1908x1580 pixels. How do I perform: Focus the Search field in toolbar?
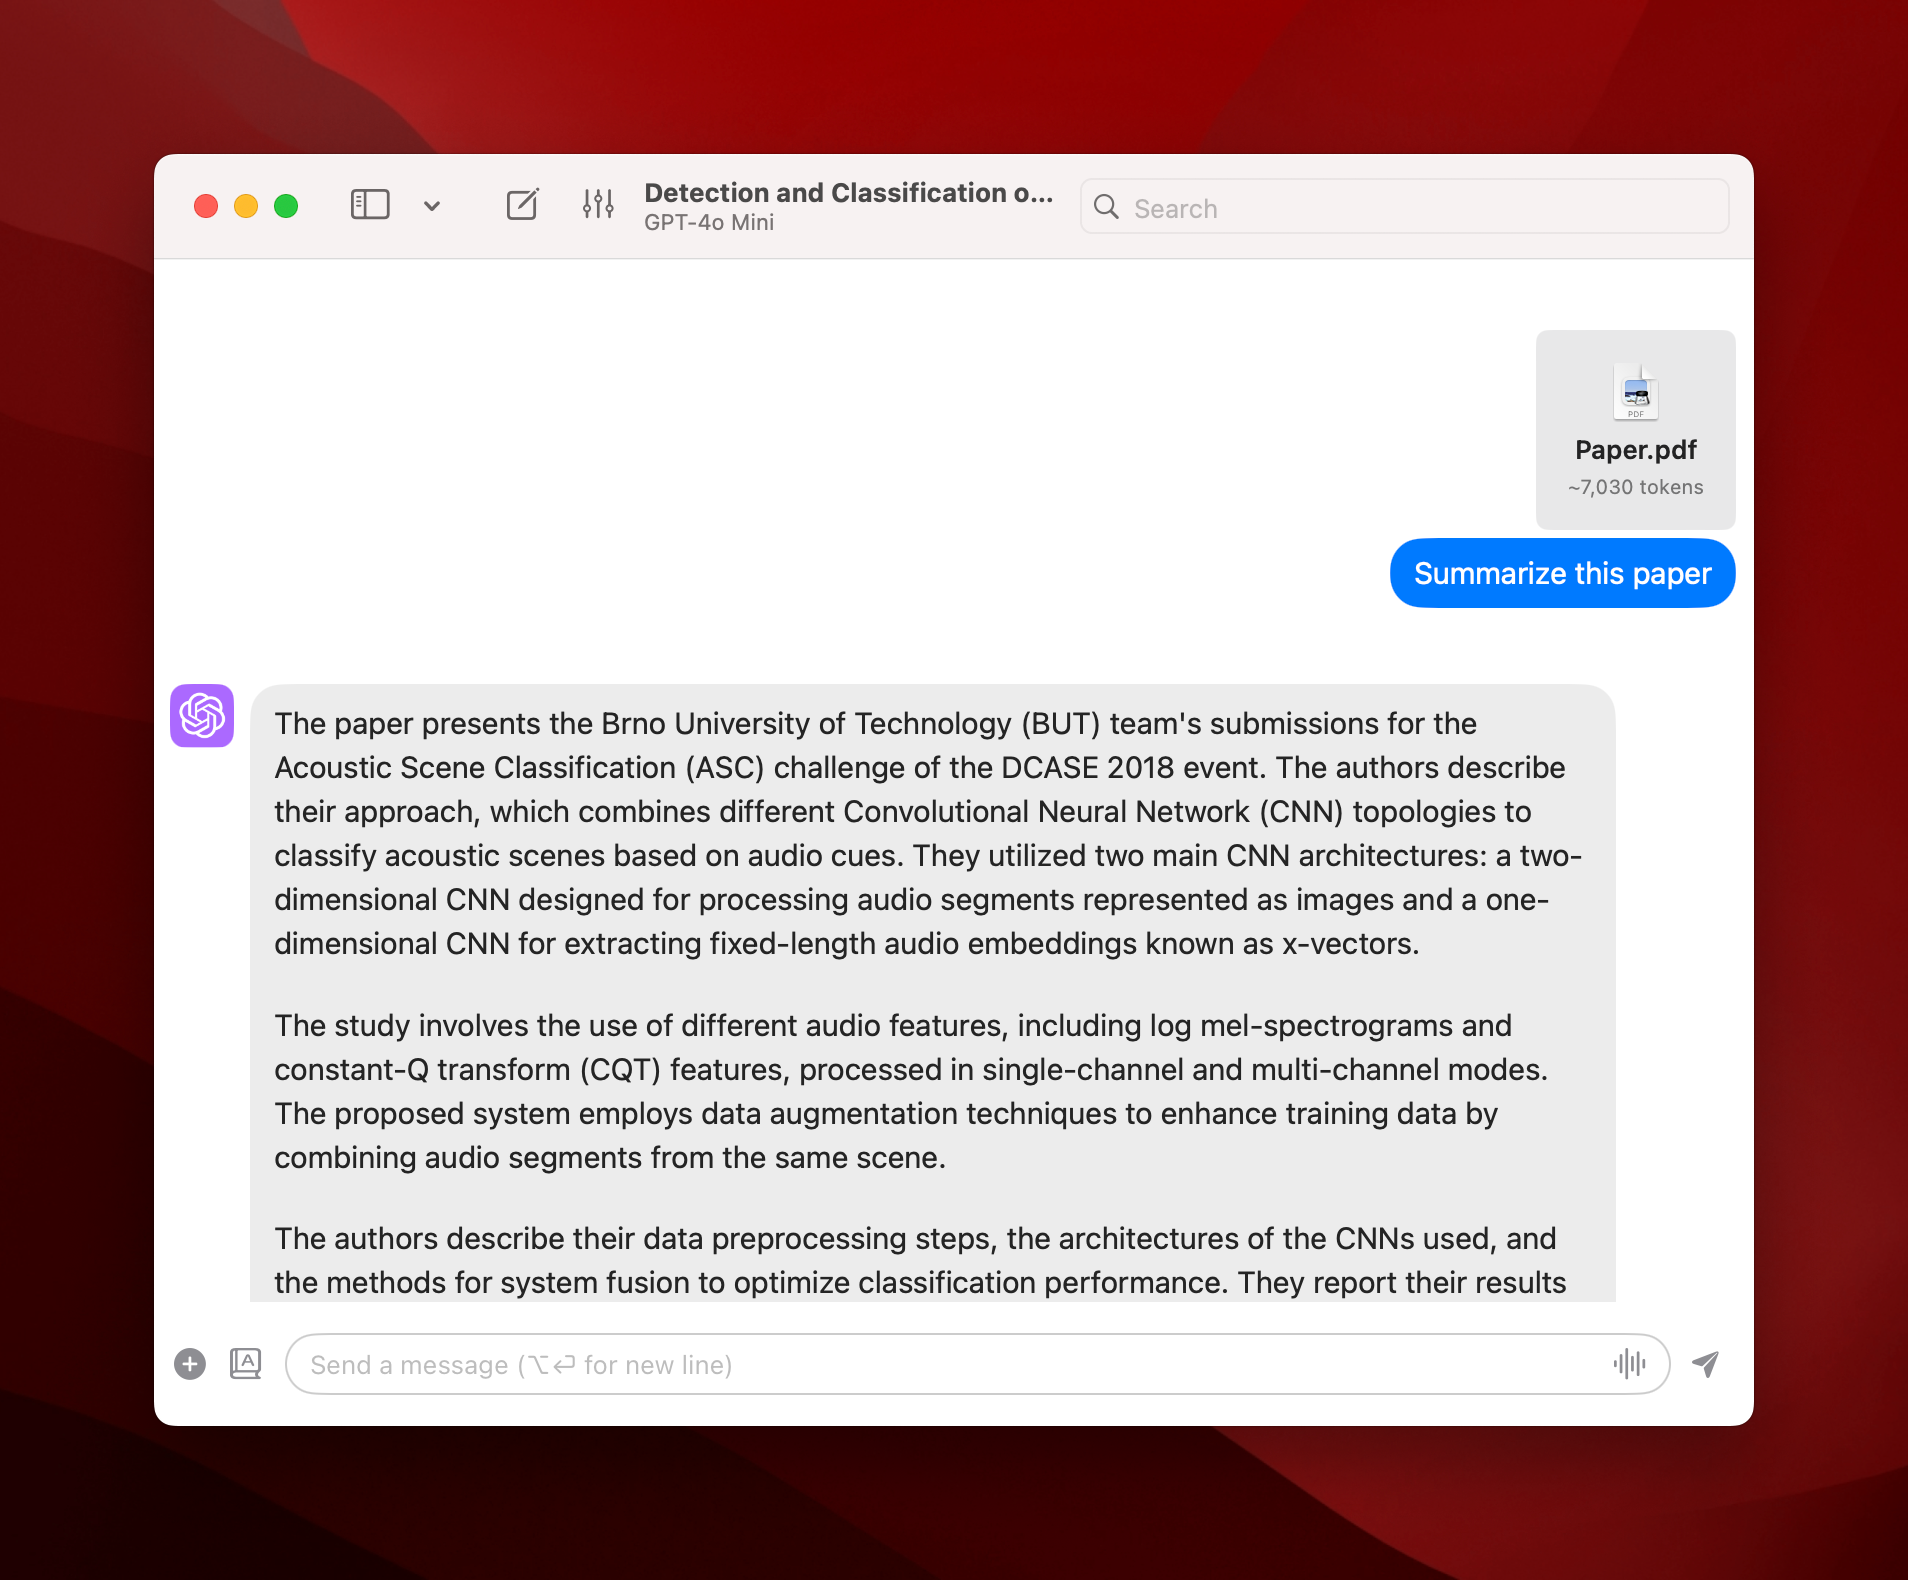point(1420,207)
